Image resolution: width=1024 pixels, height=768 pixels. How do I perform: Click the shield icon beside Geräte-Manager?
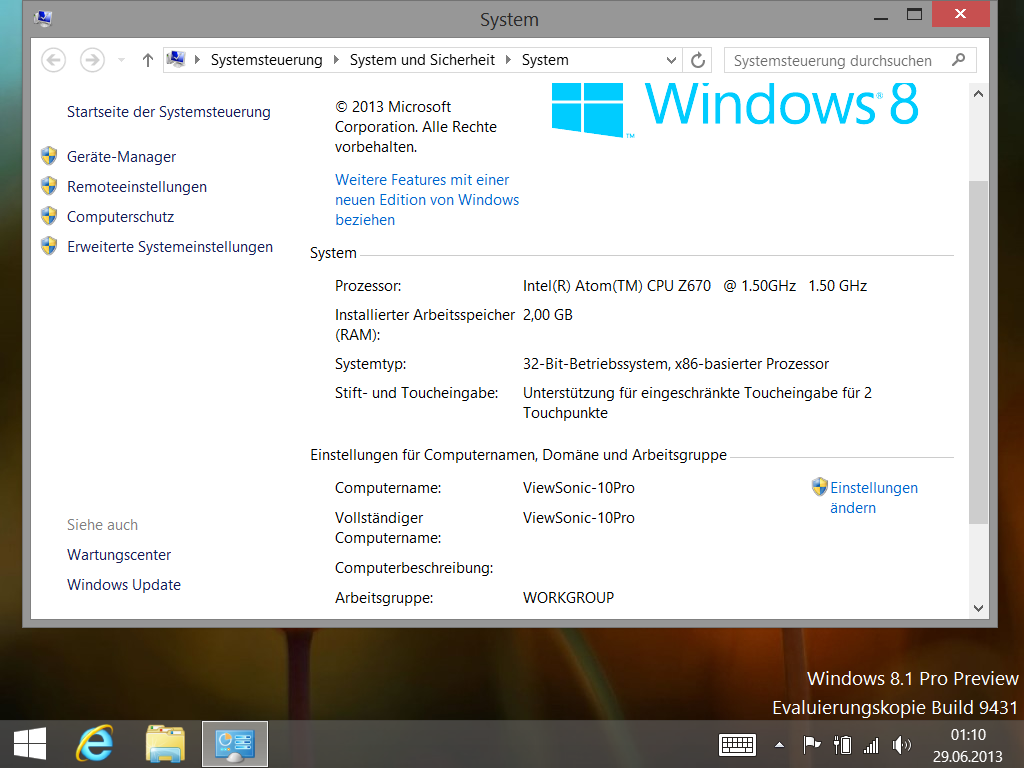click(x=49, y=156)
